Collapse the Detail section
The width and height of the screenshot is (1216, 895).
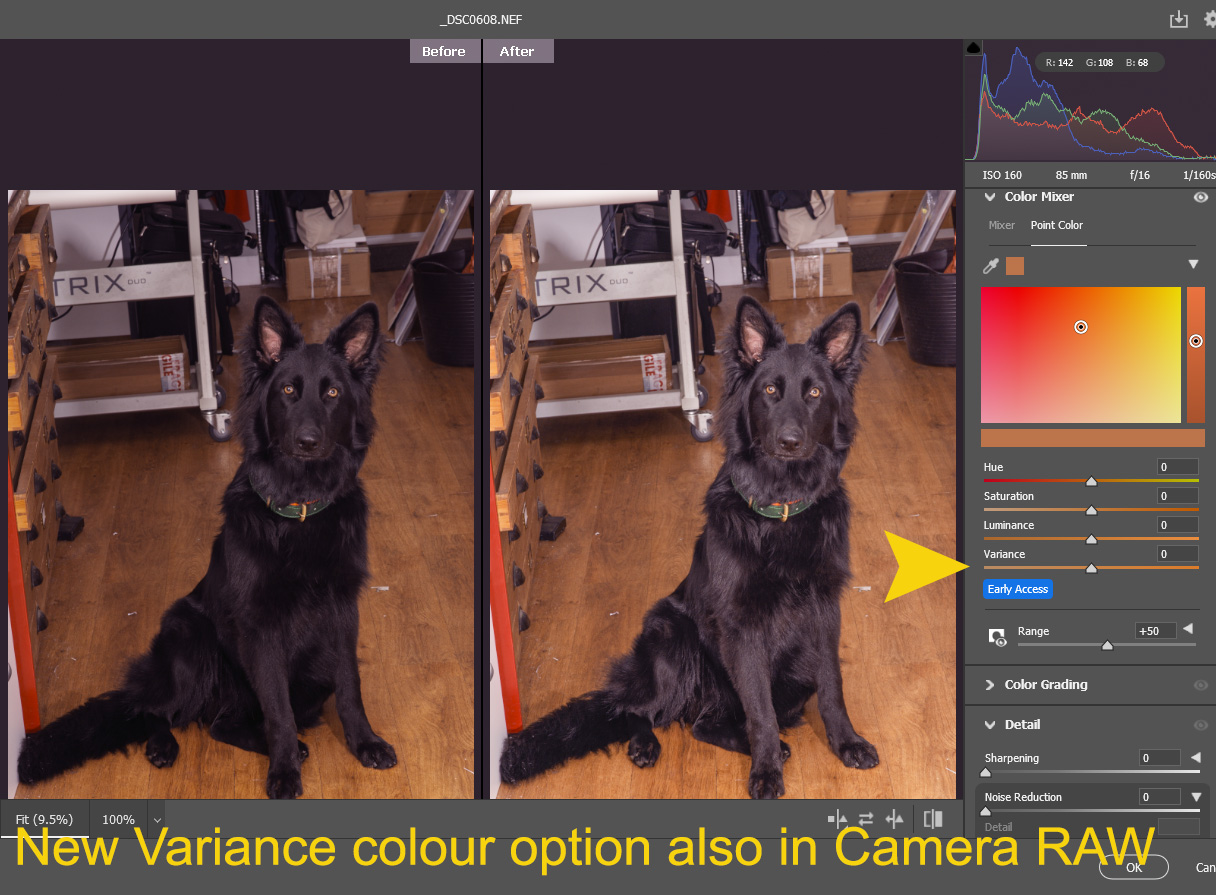coord(990,725)
